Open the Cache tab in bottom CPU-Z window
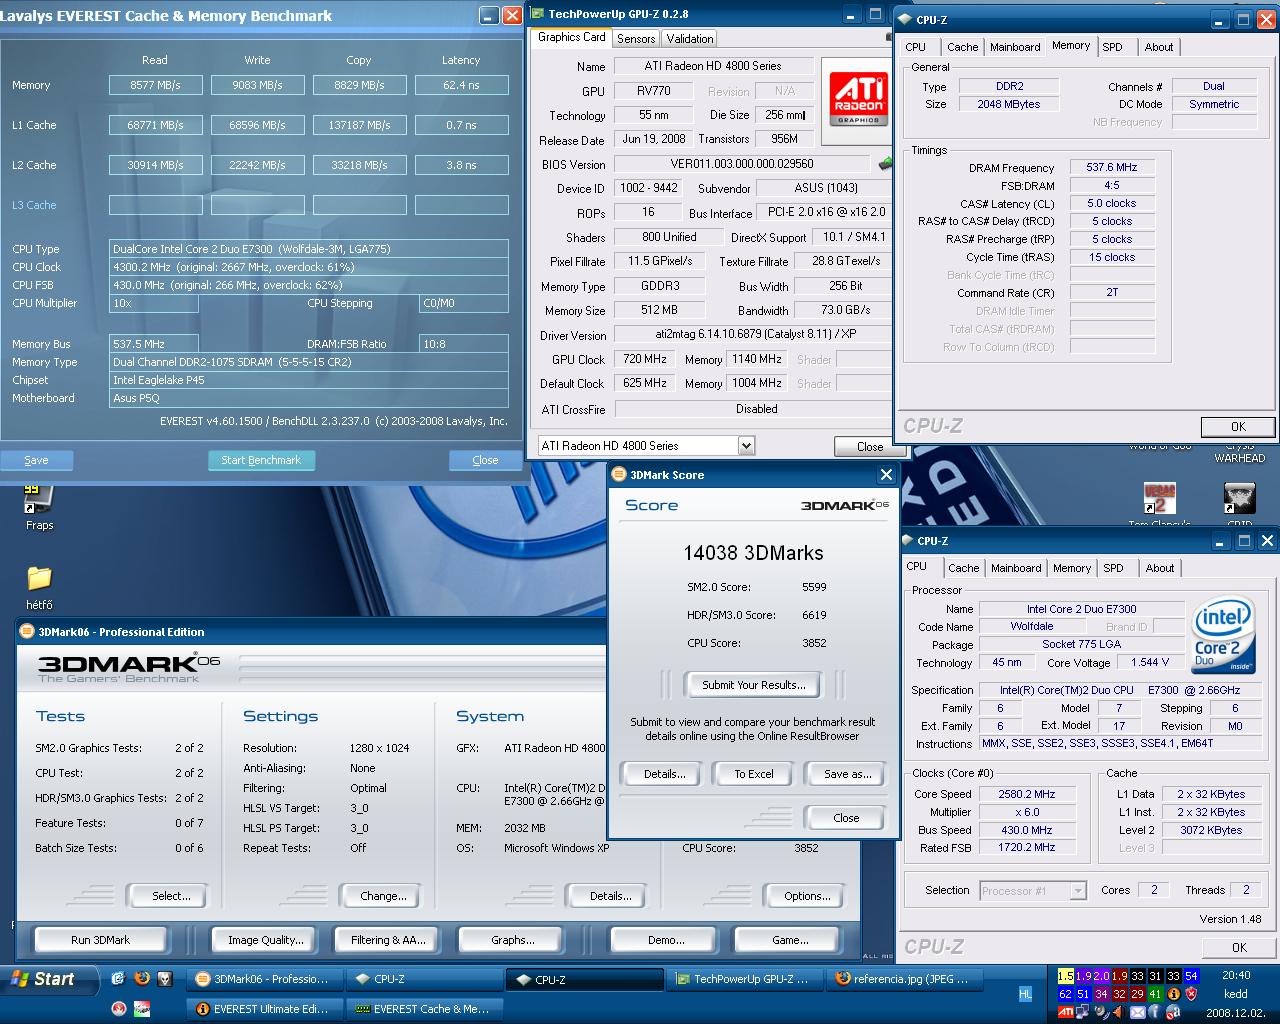The image size is (1280, 1024). [964, 568]
